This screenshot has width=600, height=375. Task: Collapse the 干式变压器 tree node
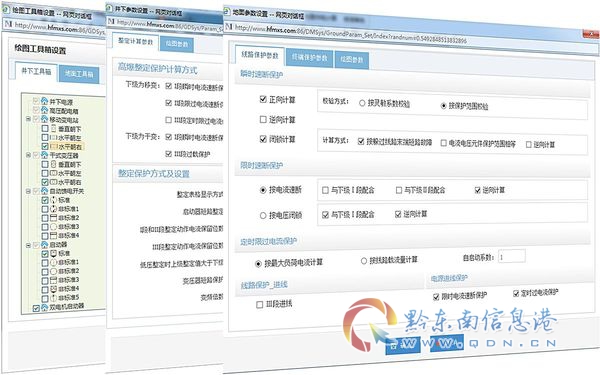tap(28, 155)
